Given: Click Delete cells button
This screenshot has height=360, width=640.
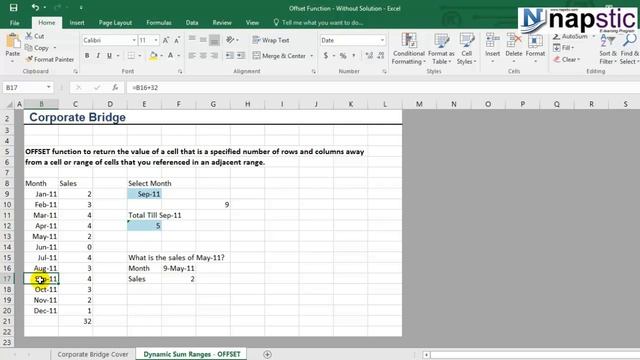Looking at the screenshot, I should pos(513,48).
